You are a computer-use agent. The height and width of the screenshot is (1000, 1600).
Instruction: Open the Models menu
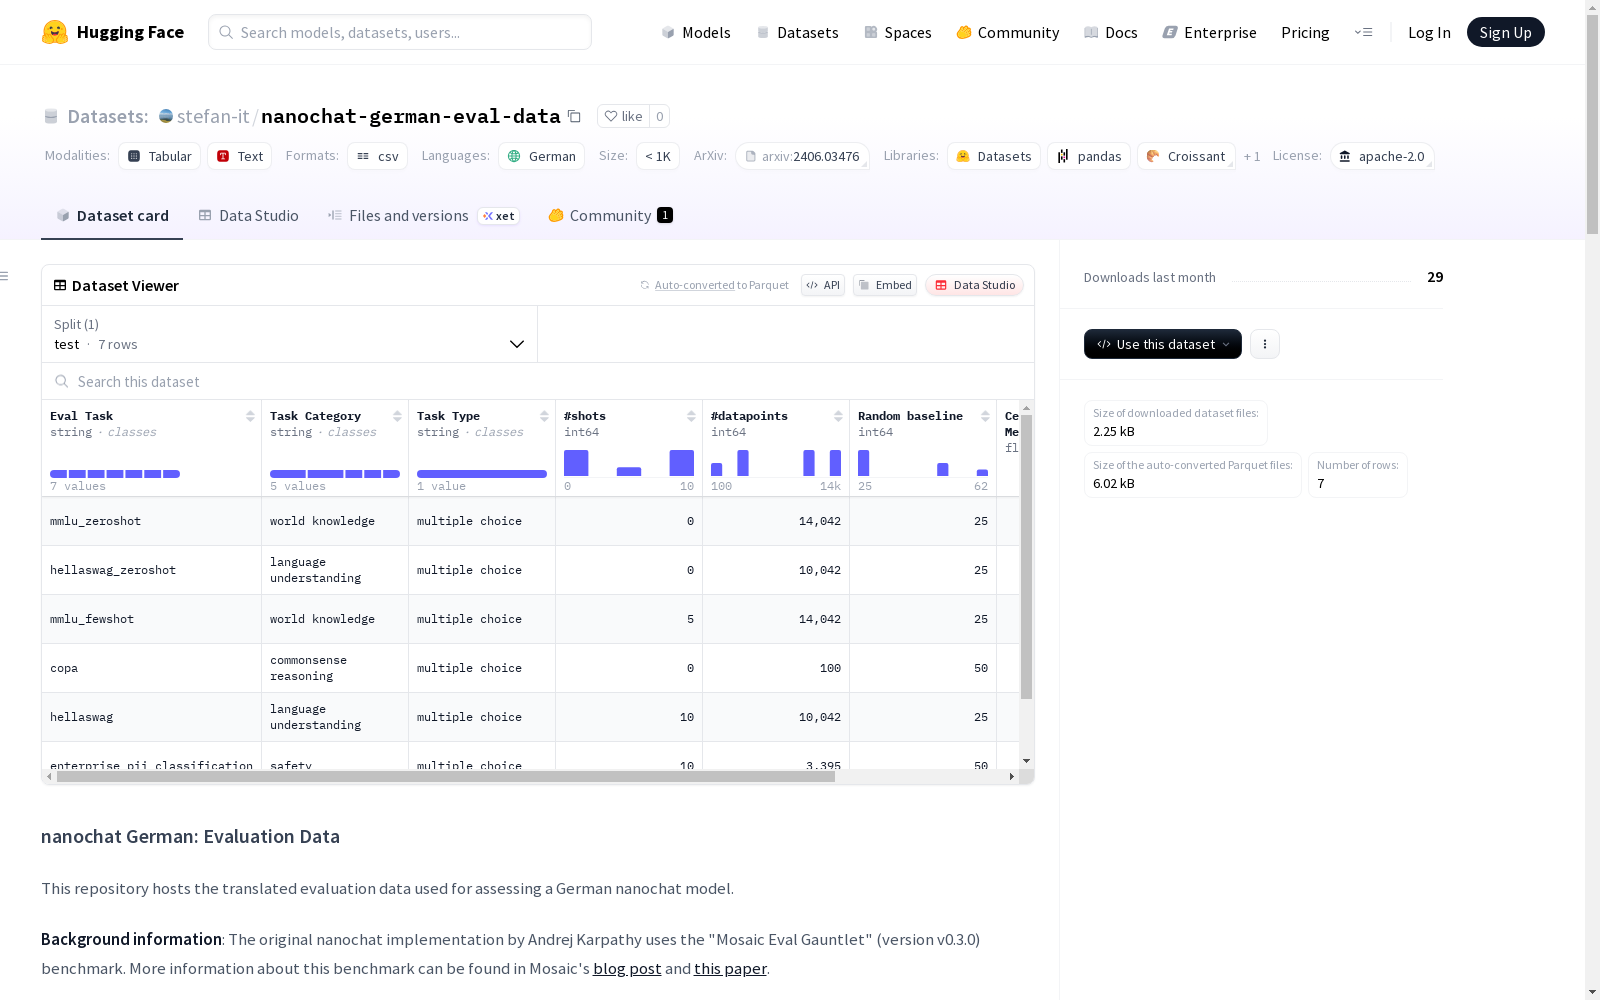[x=696, y=32]
